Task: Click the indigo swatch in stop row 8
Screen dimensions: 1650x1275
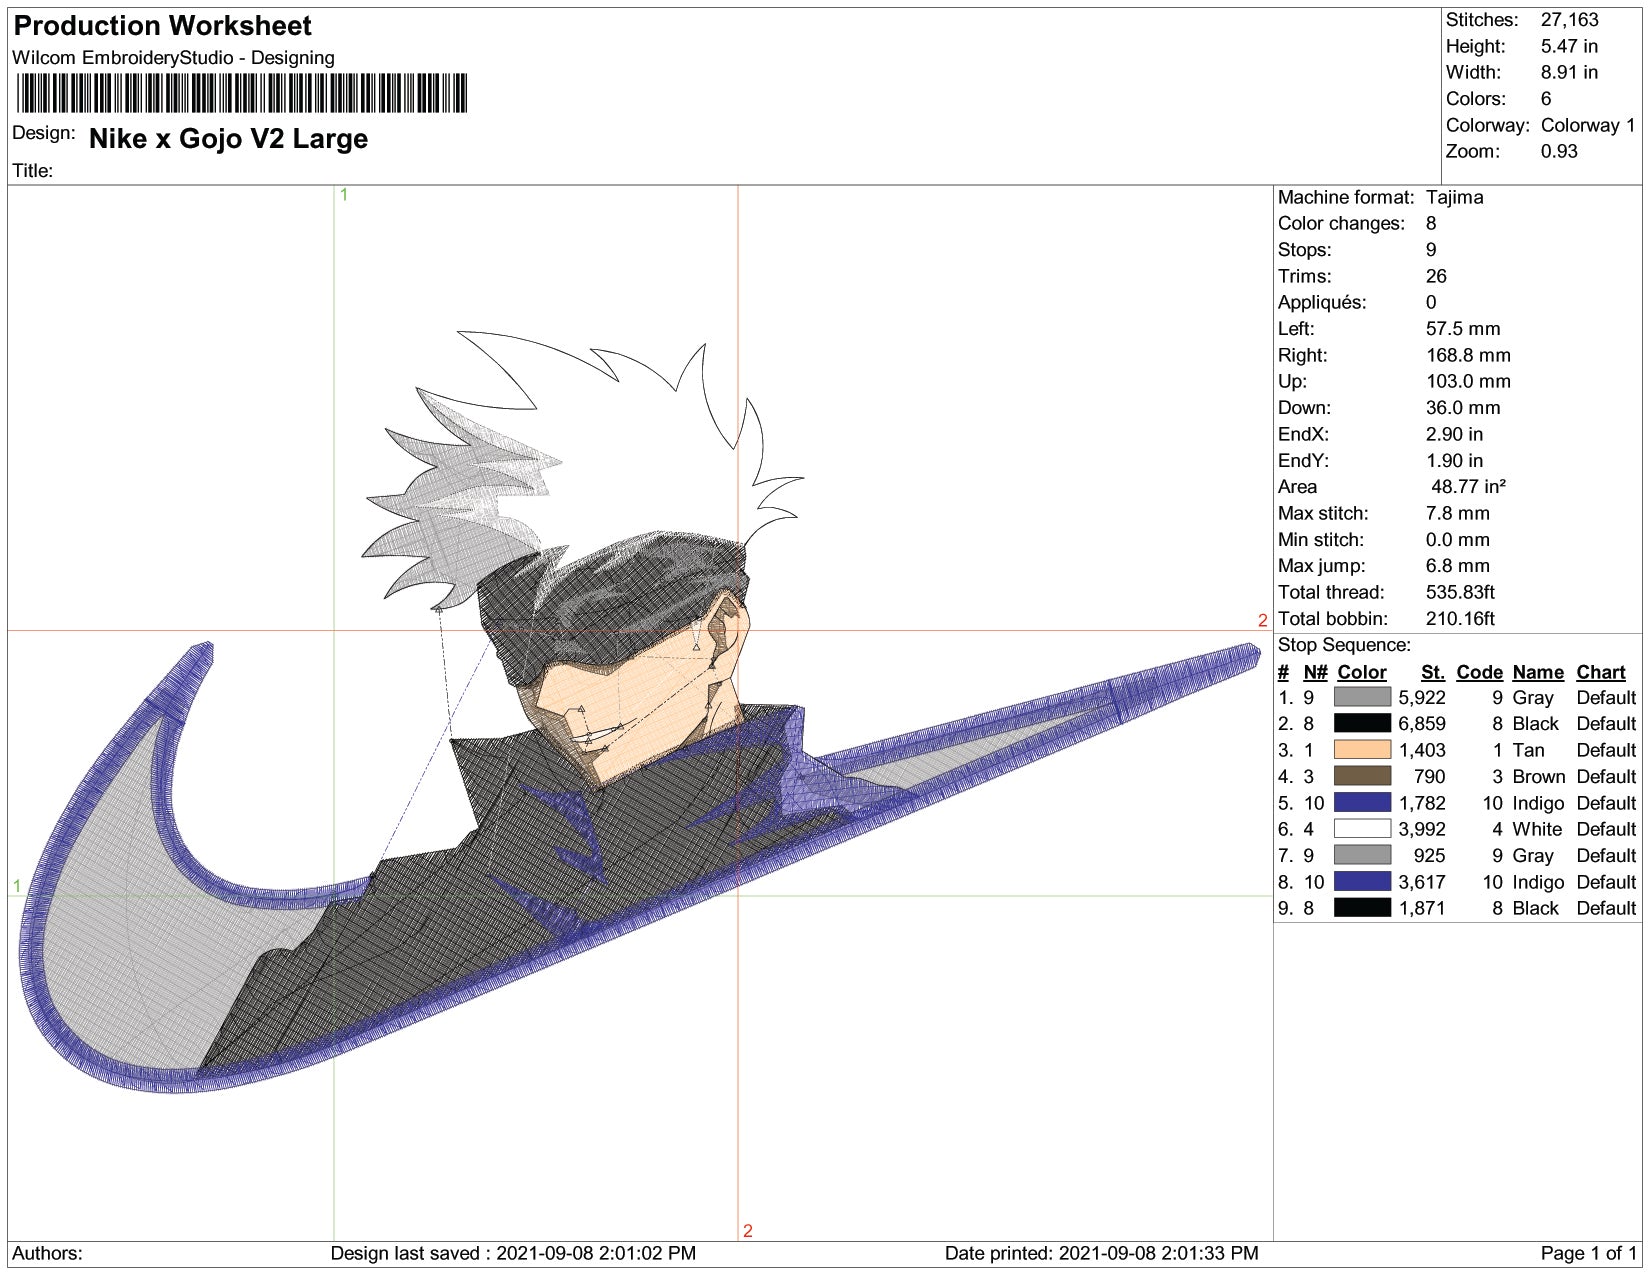Action: 1362,881
